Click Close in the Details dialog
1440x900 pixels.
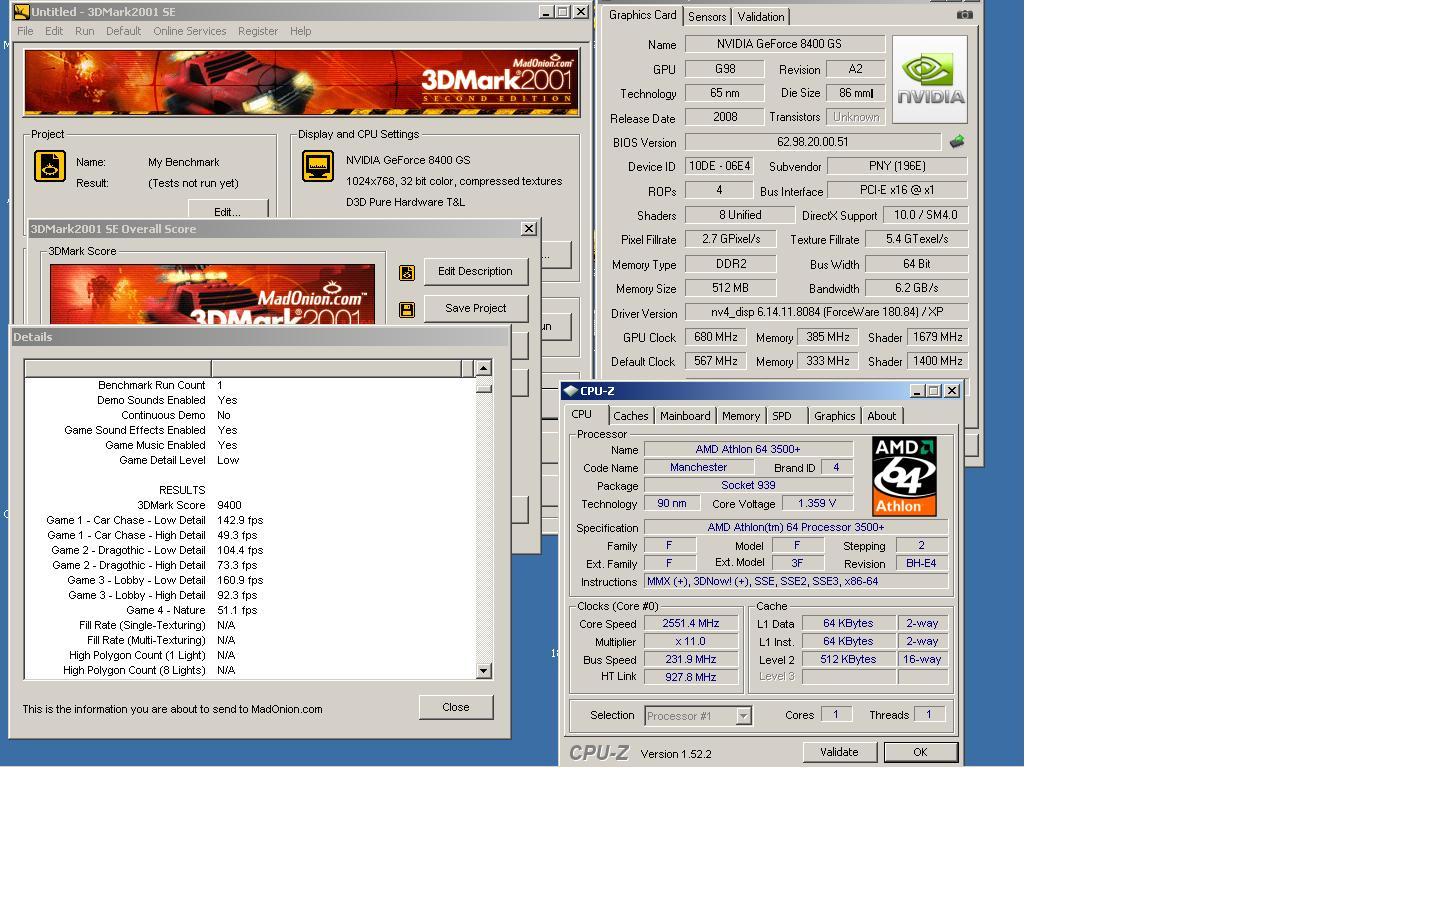coord(456,707)
